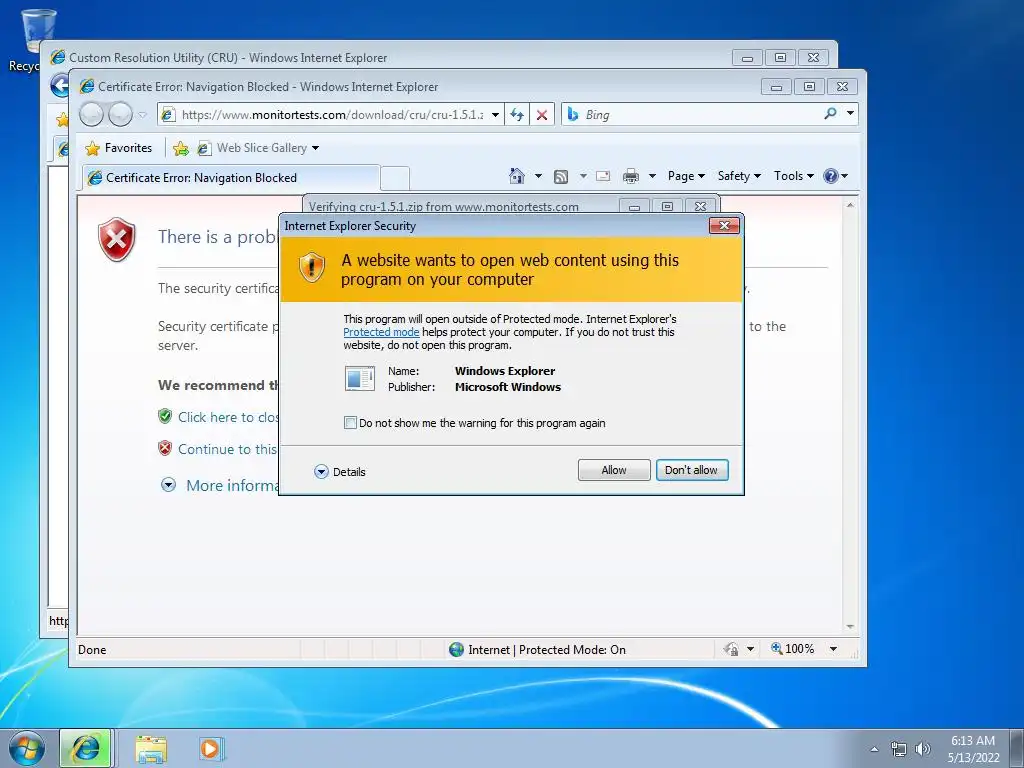Open the address bar history dropdown
Screen dimensions: 1024x768
click(x=496, y=115)
